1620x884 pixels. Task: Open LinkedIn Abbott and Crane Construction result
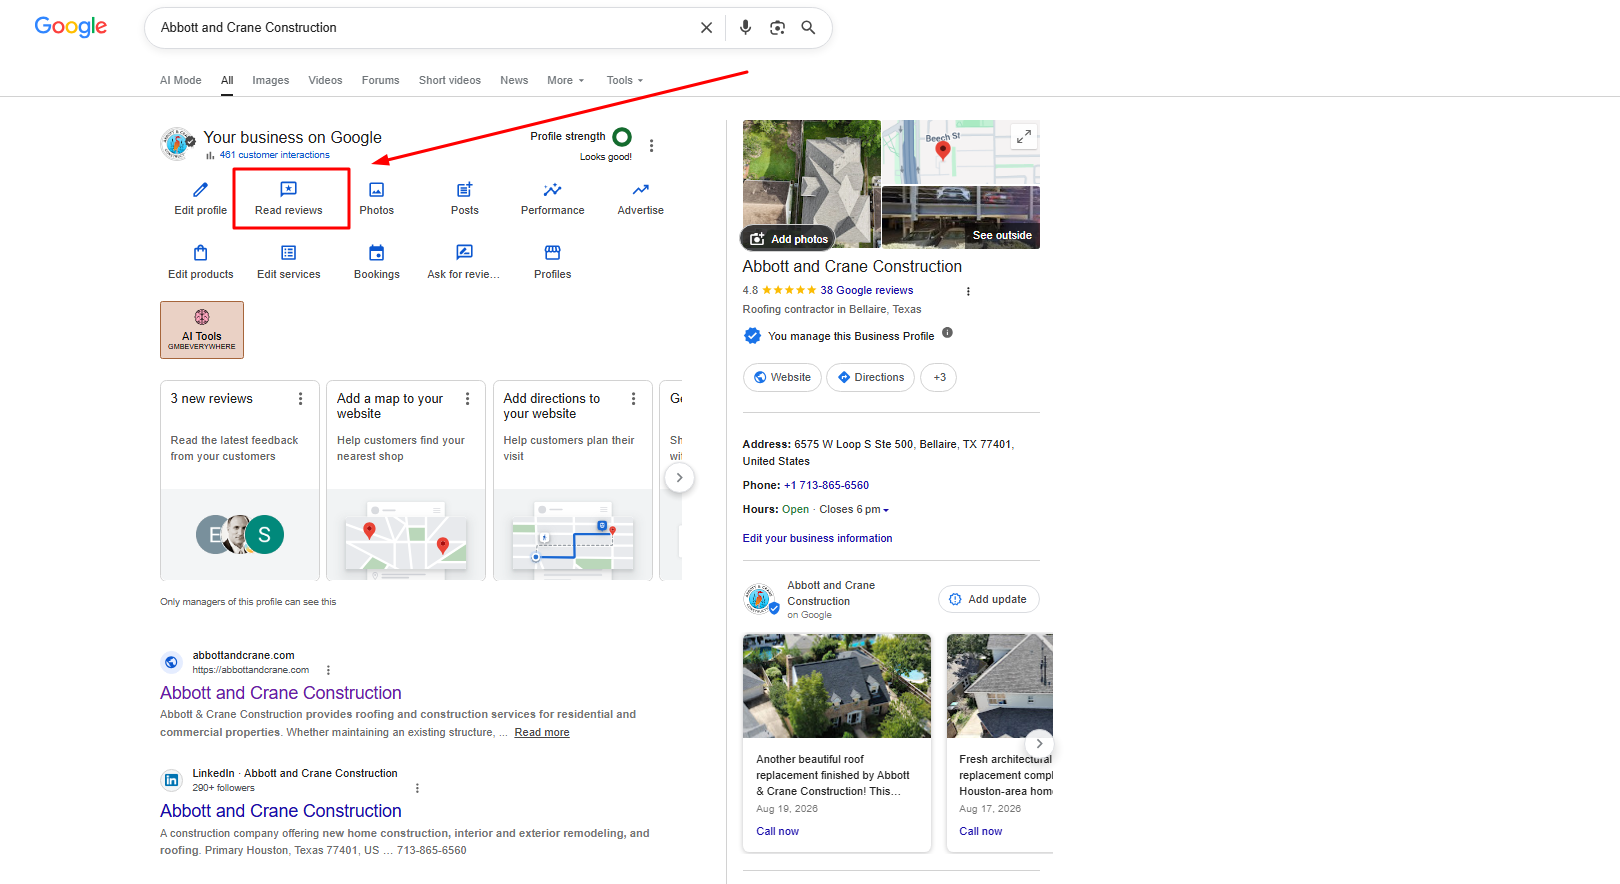[x=281, y=811]
